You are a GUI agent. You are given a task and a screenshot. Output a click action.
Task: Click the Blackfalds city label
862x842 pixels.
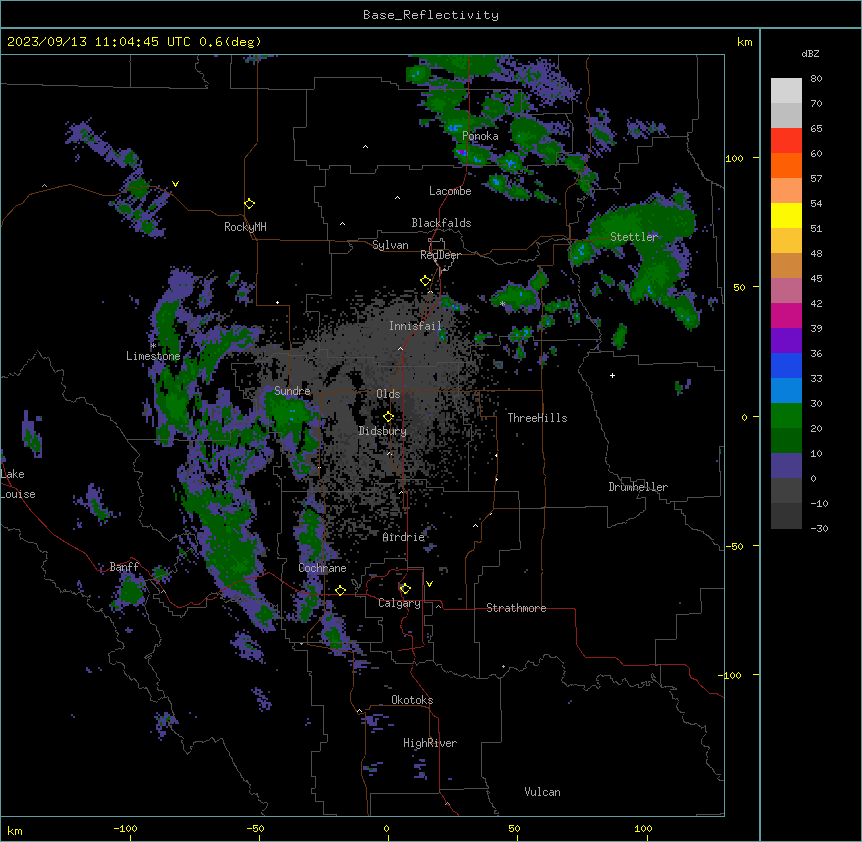click(441, 223)
